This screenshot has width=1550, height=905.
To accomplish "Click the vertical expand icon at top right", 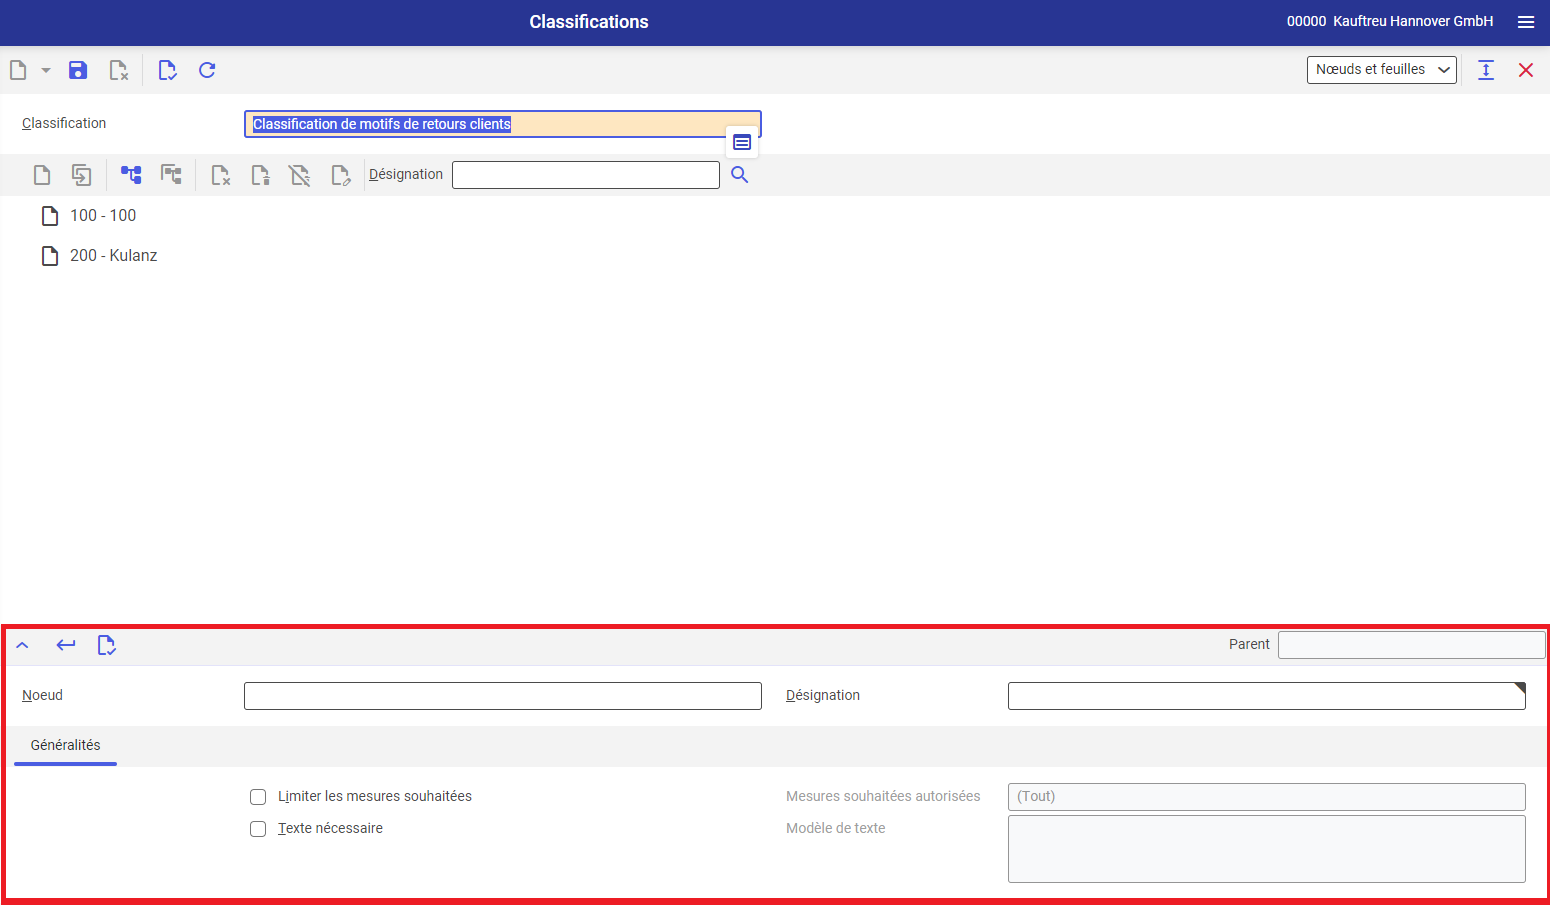I will pyautogui.click(x=1486, y=70).
